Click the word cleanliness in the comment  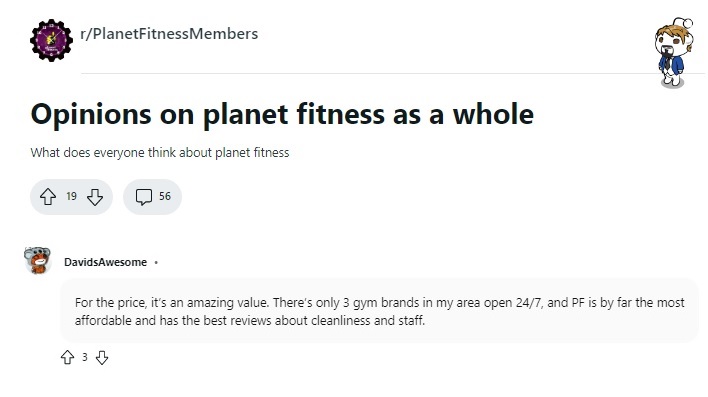(x=341, y=321)
